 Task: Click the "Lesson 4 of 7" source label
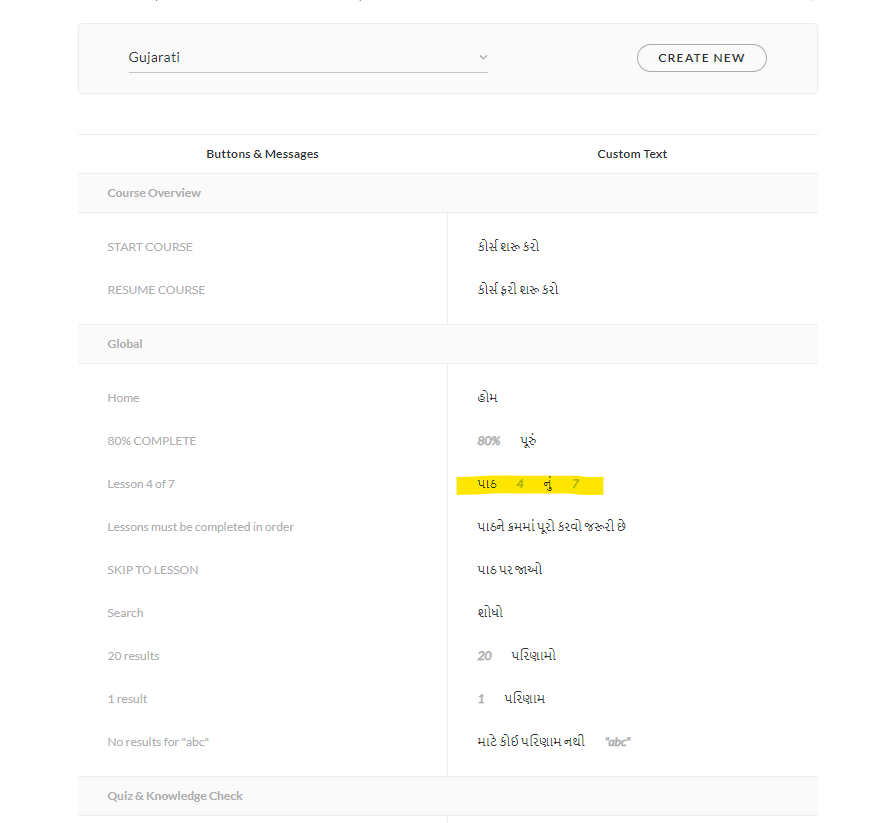tap(141, 484)
